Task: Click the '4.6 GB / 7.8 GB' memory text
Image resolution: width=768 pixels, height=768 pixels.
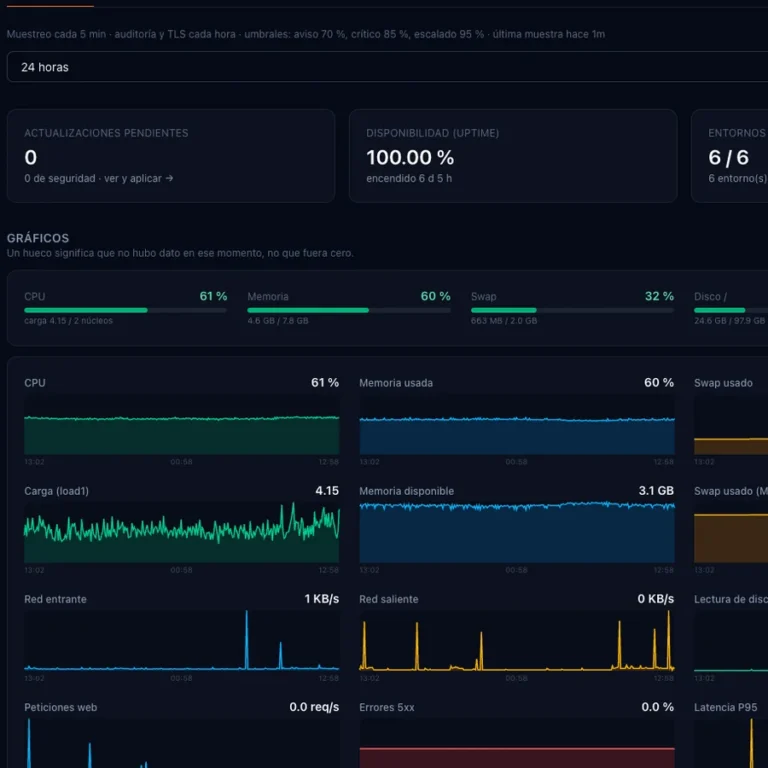Action: pos(278,321)
